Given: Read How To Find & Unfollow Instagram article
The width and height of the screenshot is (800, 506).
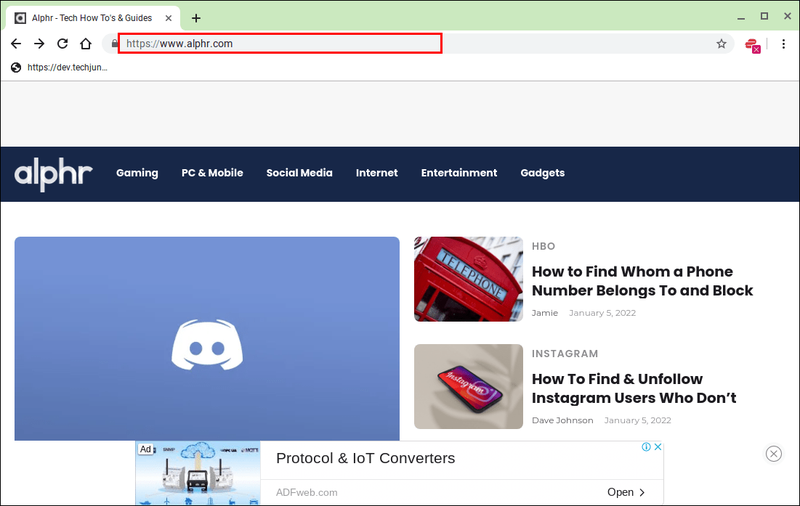Looking at the screenshot, I should [634, 388].
